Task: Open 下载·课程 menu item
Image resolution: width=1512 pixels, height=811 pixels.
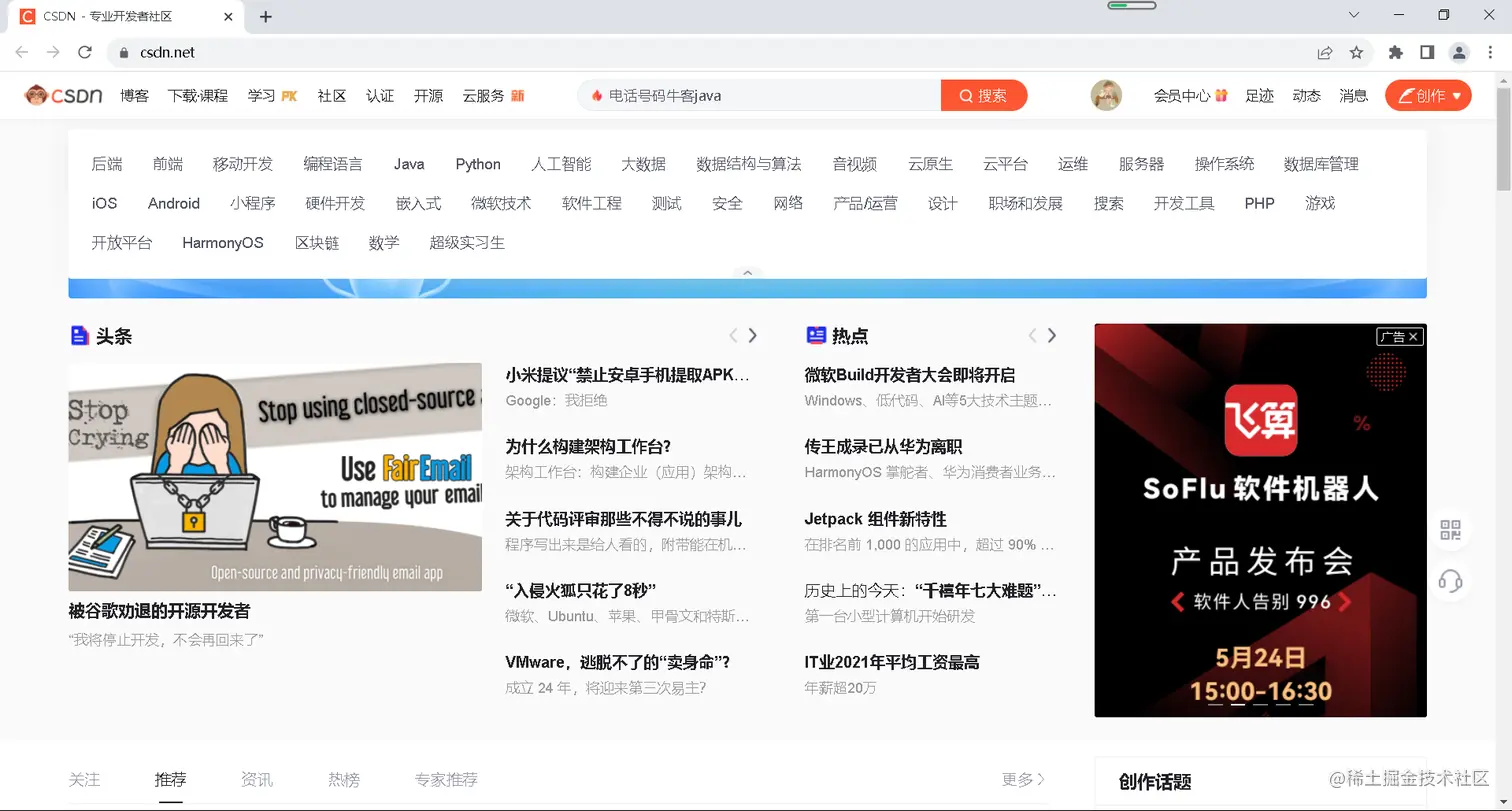Action: coord(198,96)
